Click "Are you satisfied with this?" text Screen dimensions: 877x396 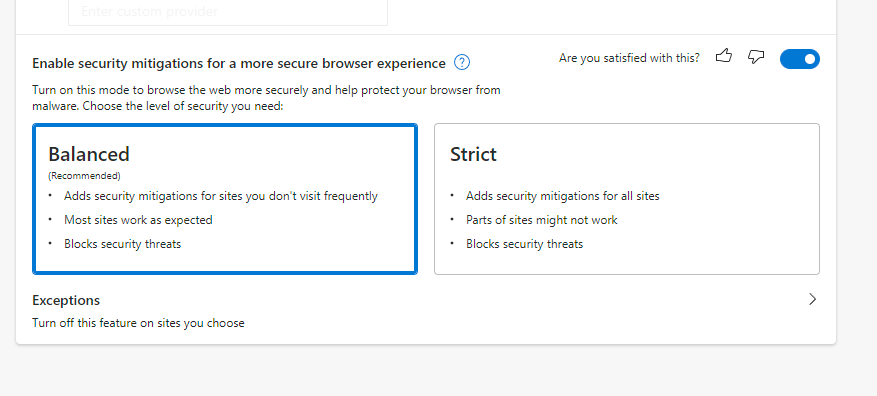tap(629, 58)
